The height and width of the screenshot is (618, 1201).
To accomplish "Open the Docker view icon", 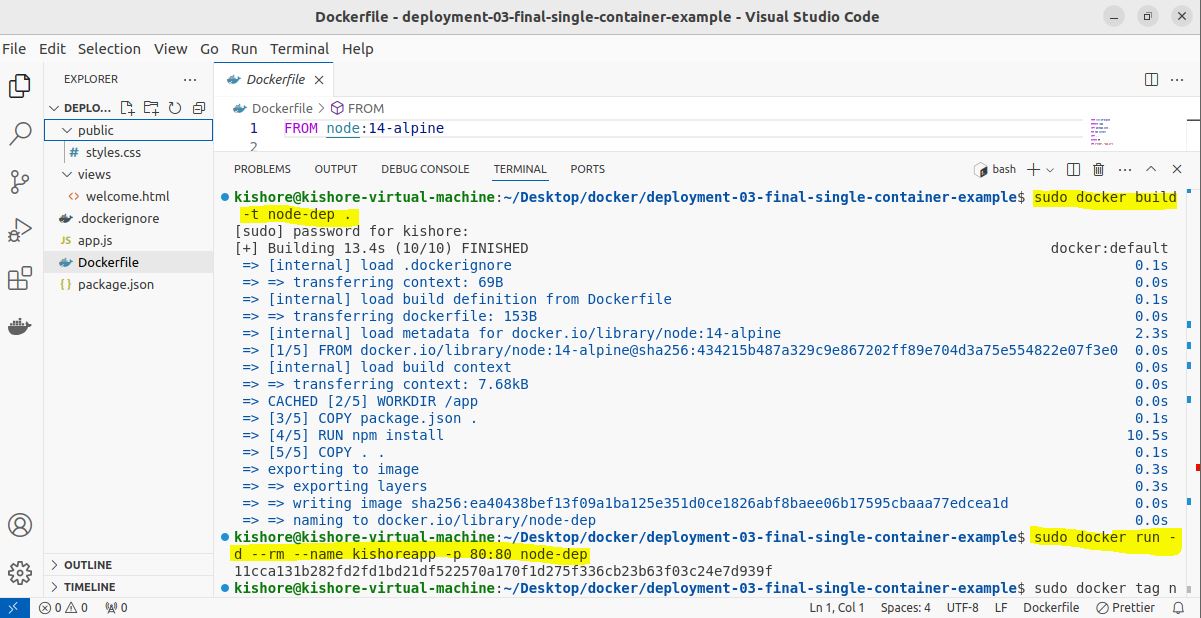I will (19, 327).
